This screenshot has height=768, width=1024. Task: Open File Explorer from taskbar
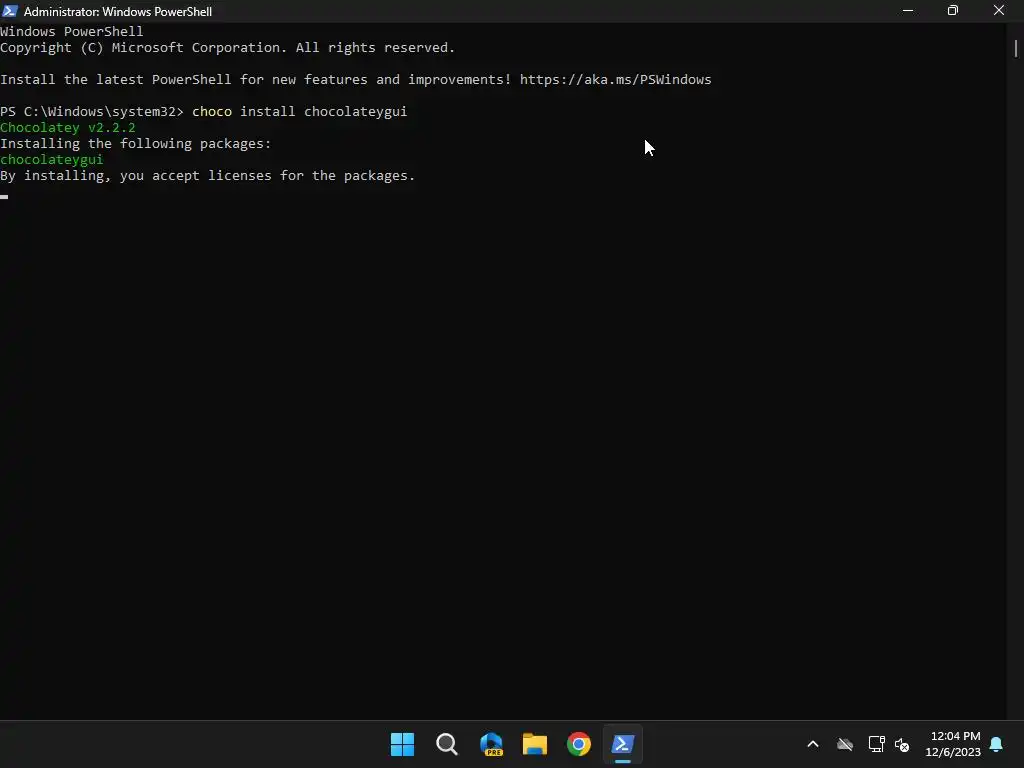click(x=535, y=744)
